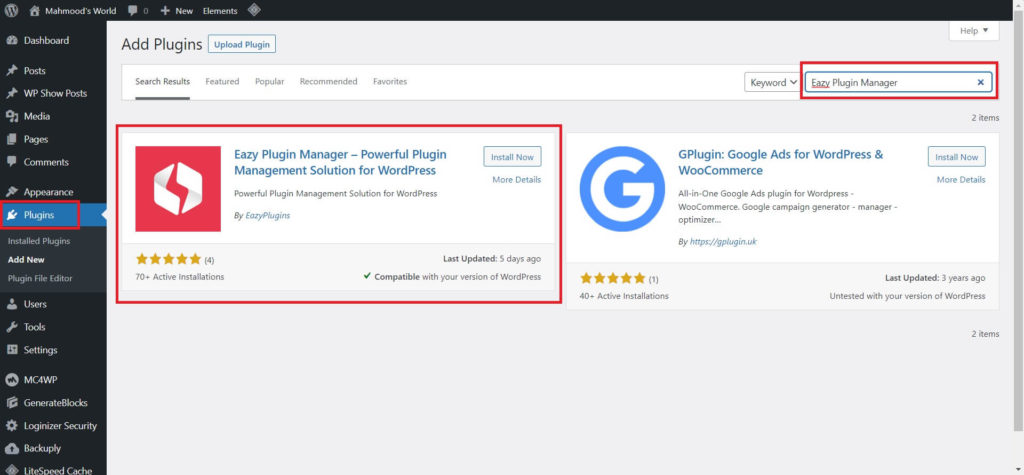
Task: Click the MC4WP icon in sidebar
Action: (x=12, y=380)
